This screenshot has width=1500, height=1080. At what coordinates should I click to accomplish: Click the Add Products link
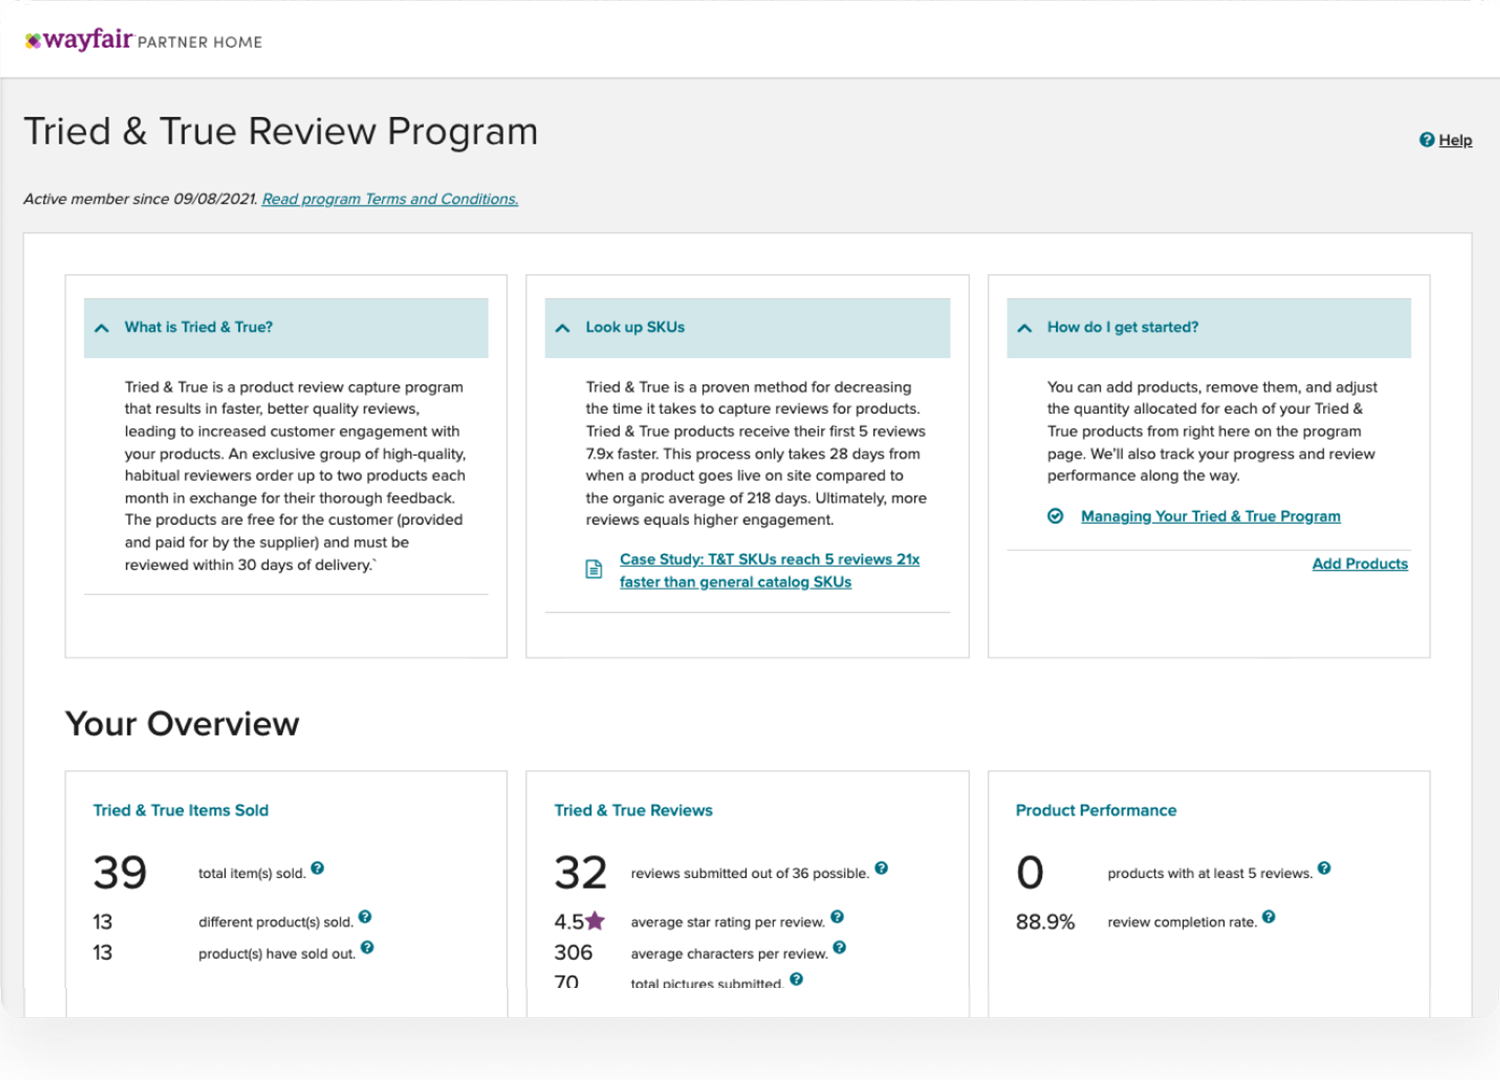1359,564
